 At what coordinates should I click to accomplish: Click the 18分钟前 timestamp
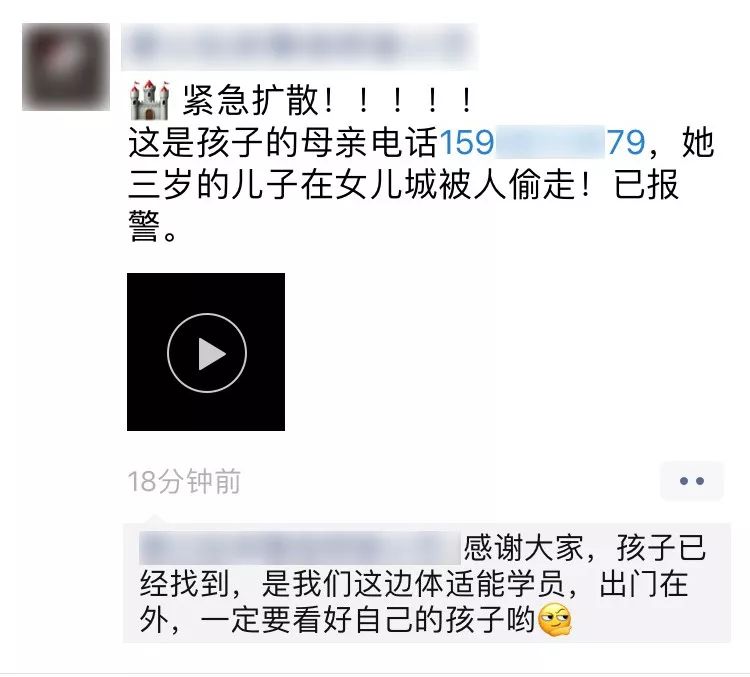184,481
